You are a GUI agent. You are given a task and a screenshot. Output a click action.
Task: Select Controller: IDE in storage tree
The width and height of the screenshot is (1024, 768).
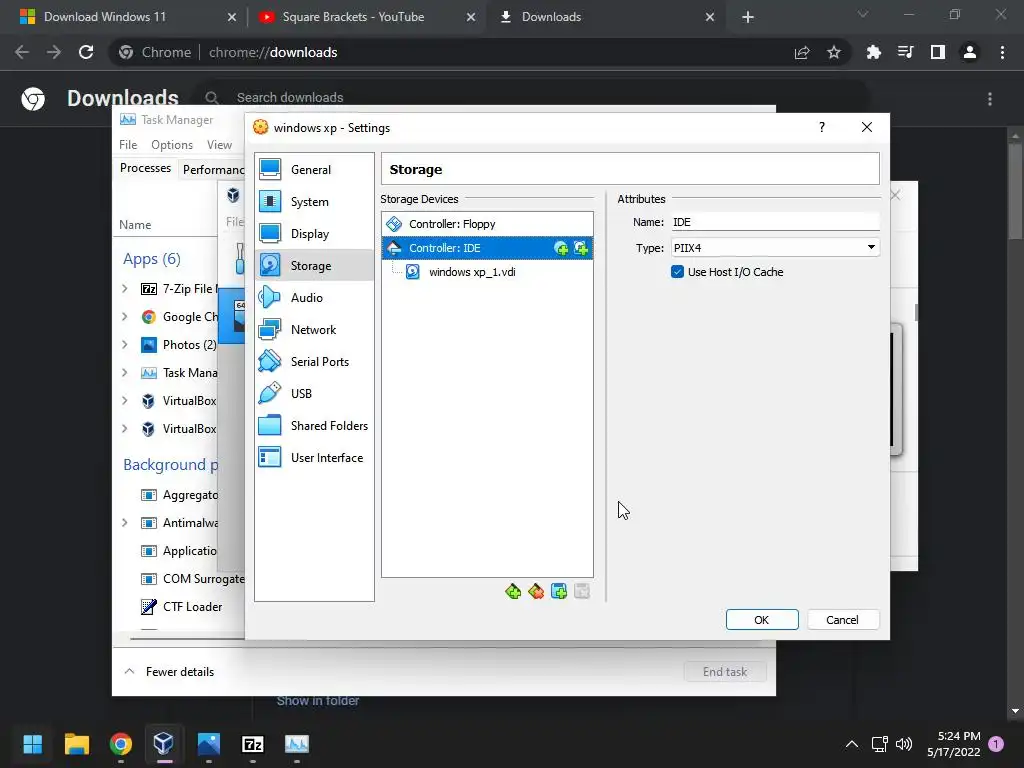(487, 248)
